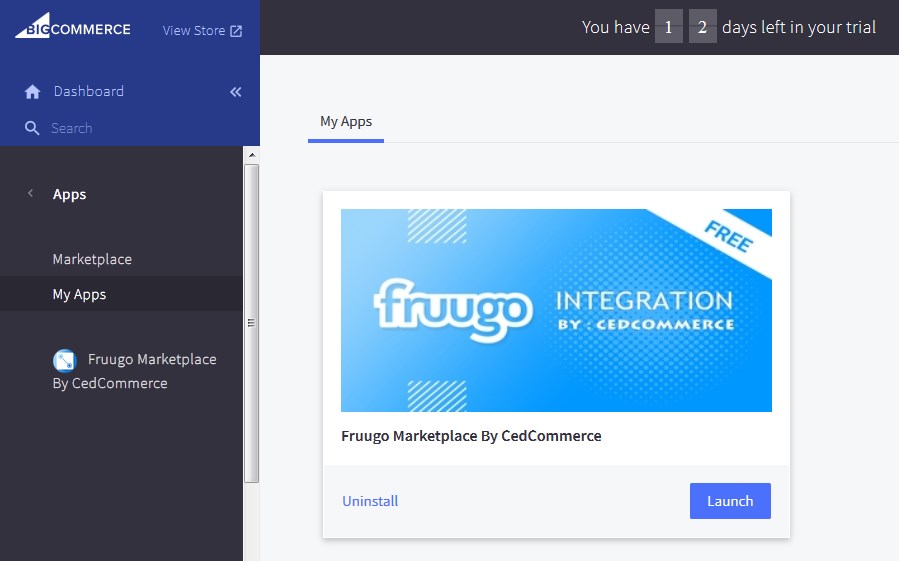Click the BigCommerce logo

73,27
